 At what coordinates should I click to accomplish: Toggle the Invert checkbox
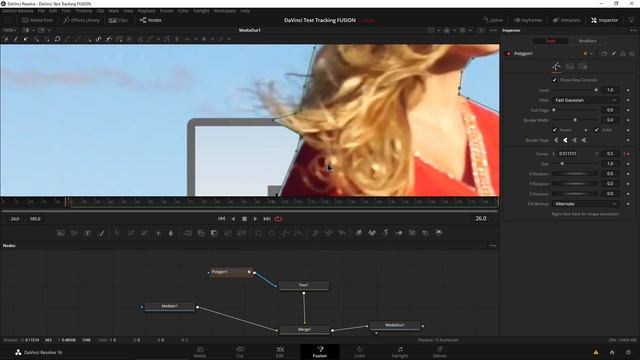[x=555, y=130]
